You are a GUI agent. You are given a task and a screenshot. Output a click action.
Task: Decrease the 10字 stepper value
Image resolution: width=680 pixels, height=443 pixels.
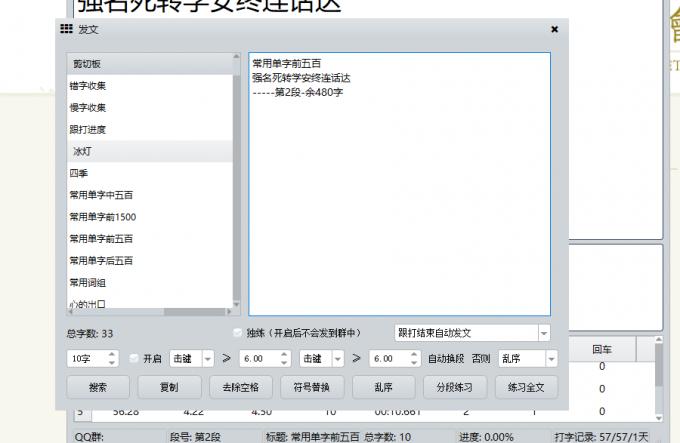112,363
